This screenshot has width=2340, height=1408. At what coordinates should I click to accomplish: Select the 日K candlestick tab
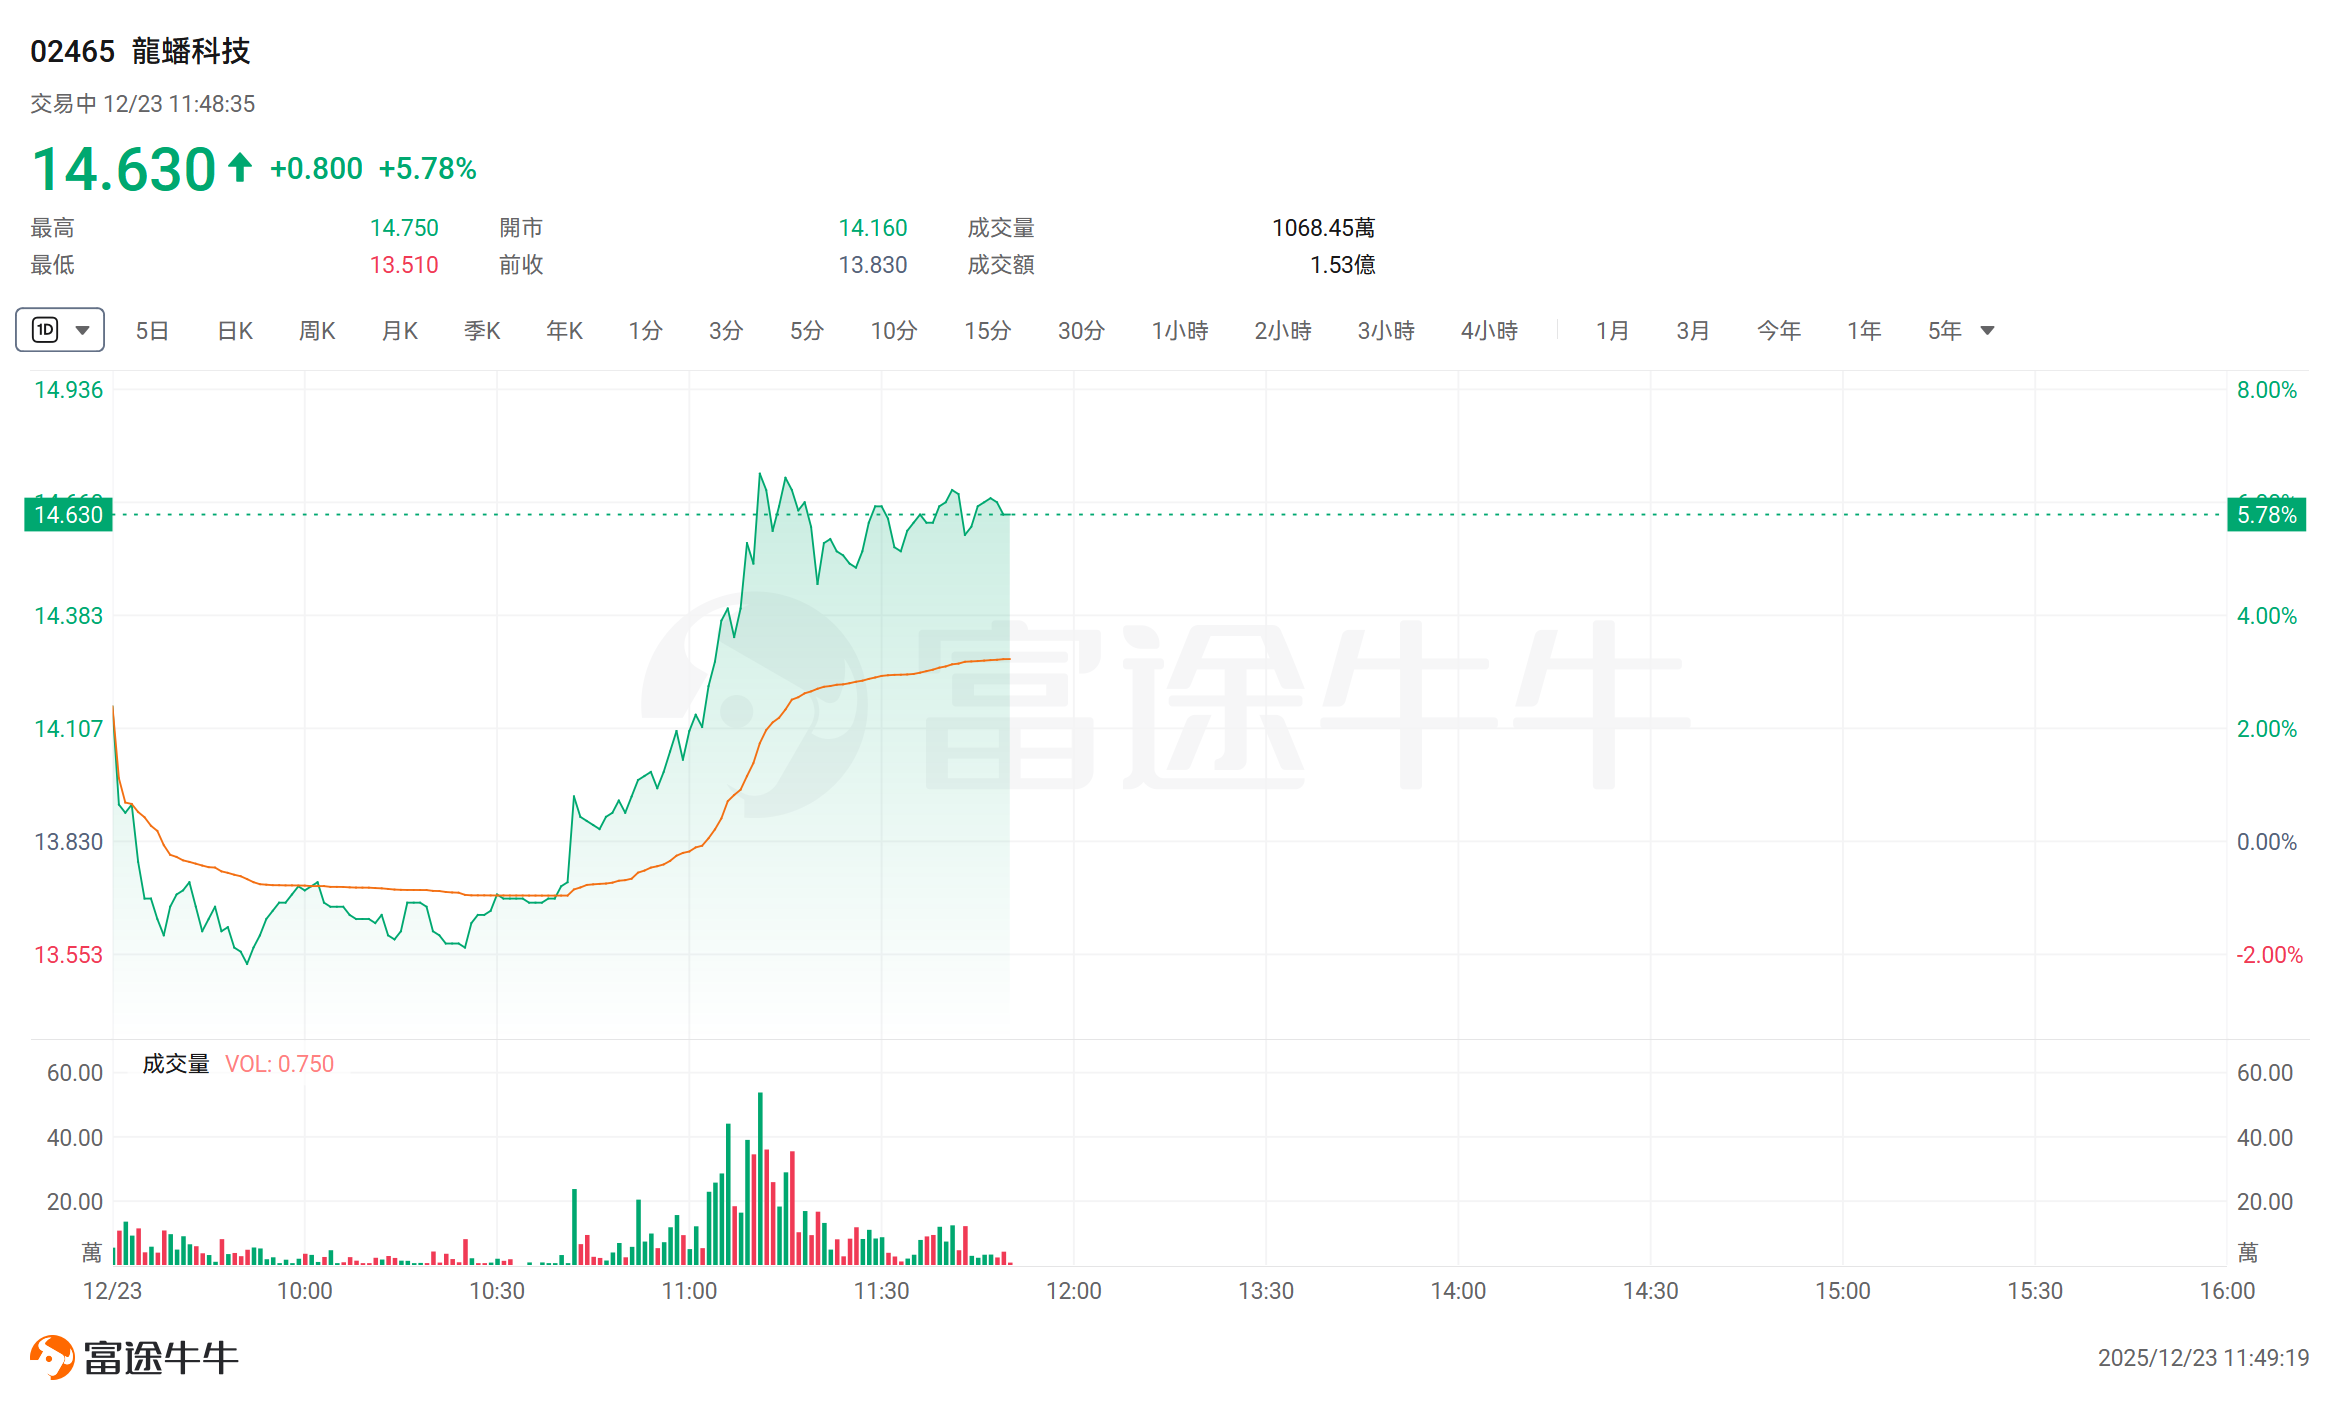(235, 331)
